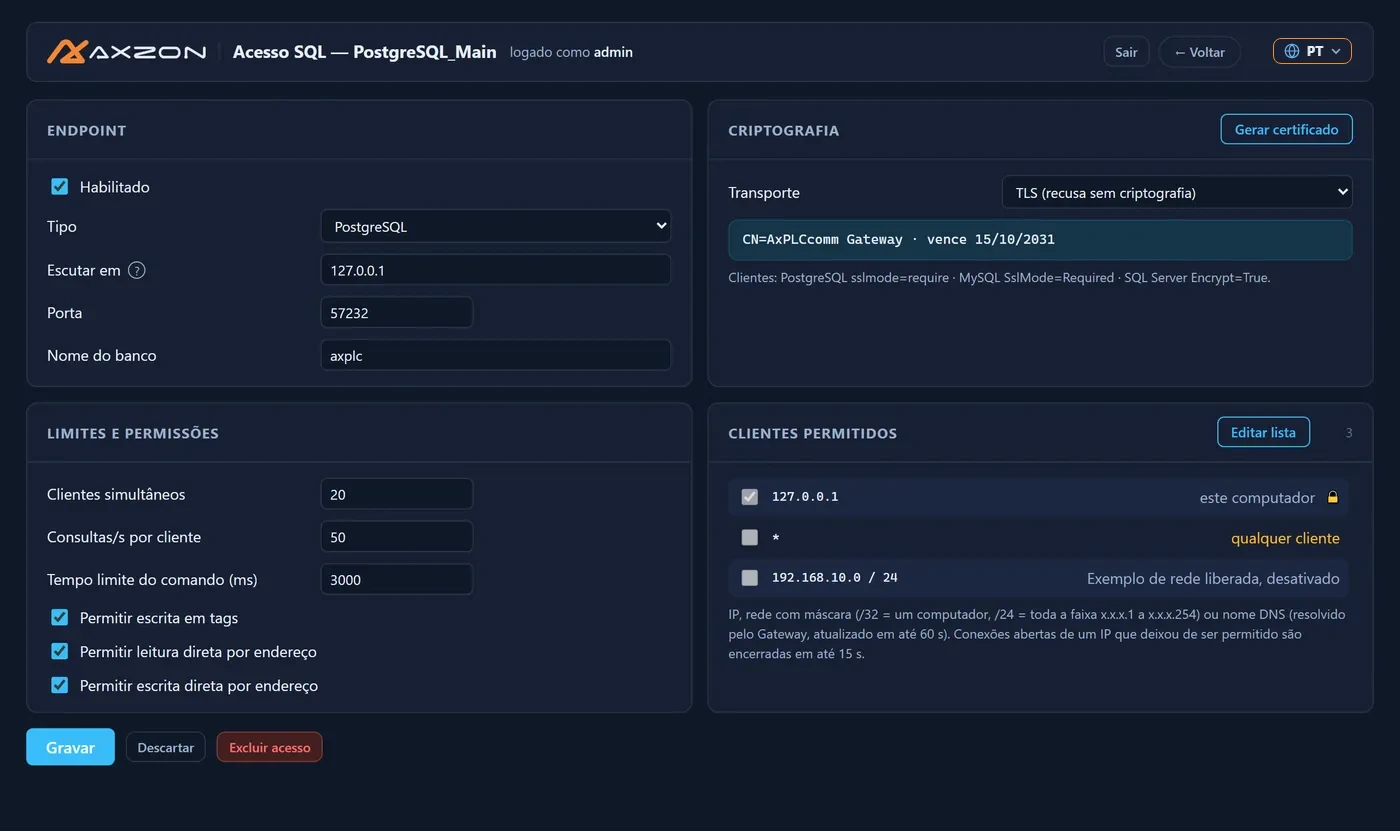Click the LIMITES E PERMISSÕES heading
Image resolution: width=1400 pixels, height=831 pixels.
point(133,434)
